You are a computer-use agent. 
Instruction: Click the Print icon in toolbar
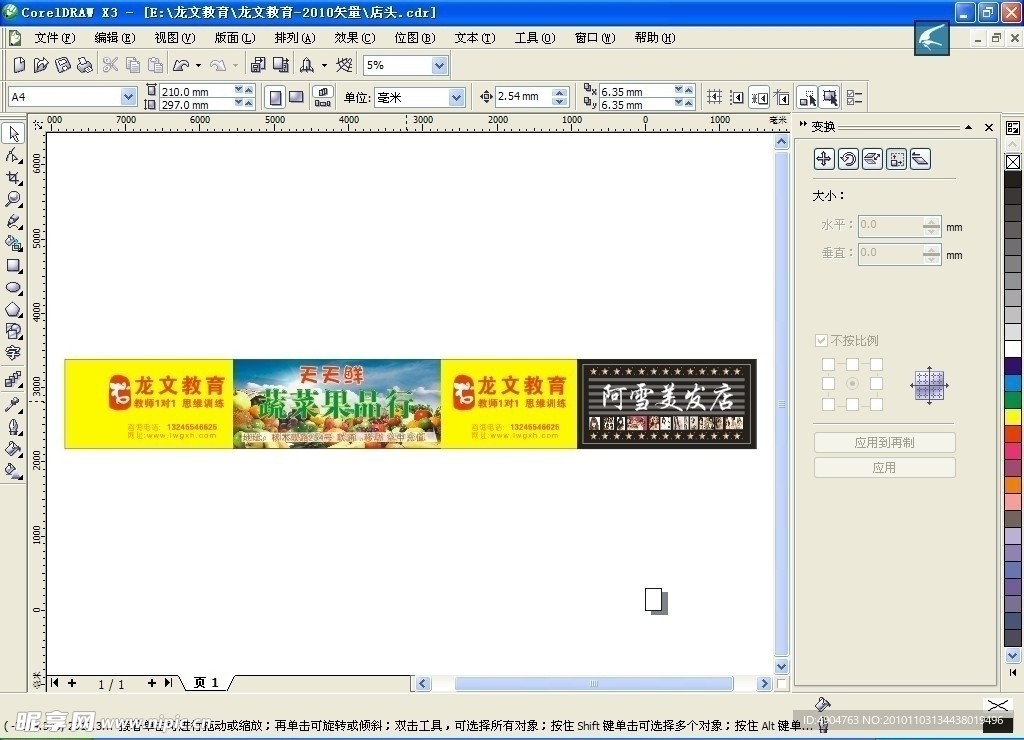(x=85, y=65)
